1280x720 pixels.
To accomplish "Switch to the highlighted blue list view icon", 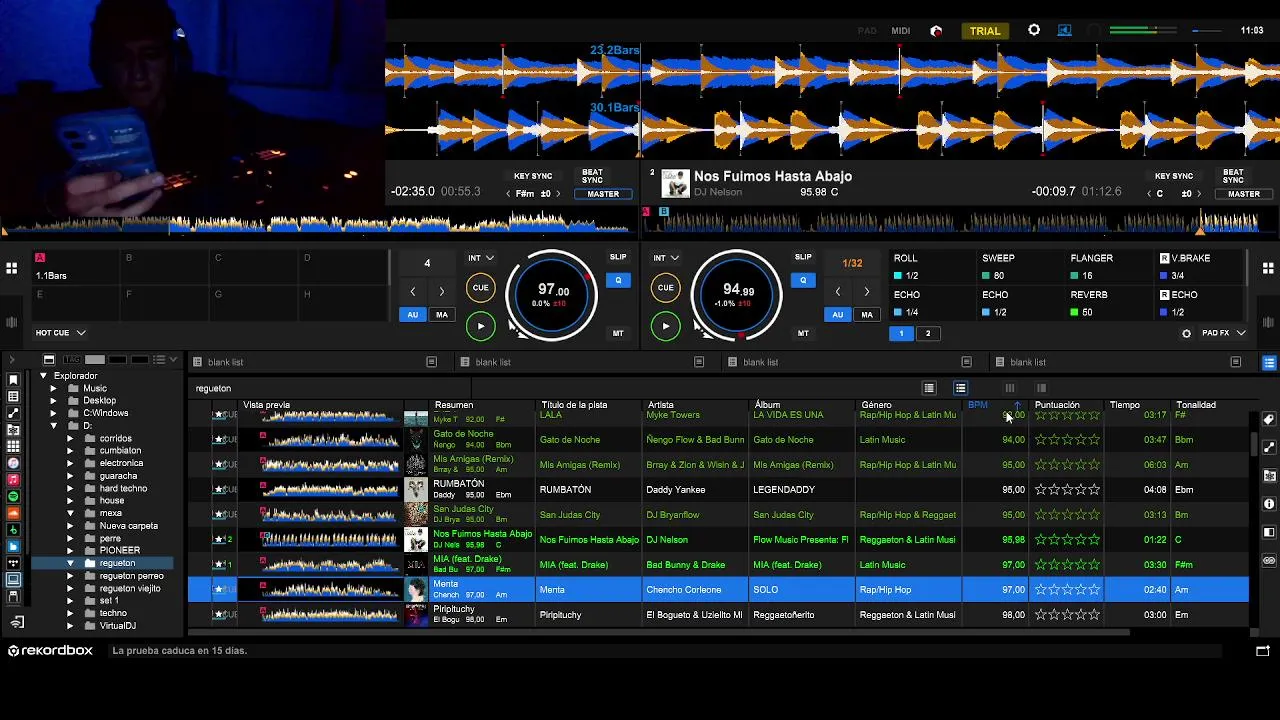I will (960, 388).
